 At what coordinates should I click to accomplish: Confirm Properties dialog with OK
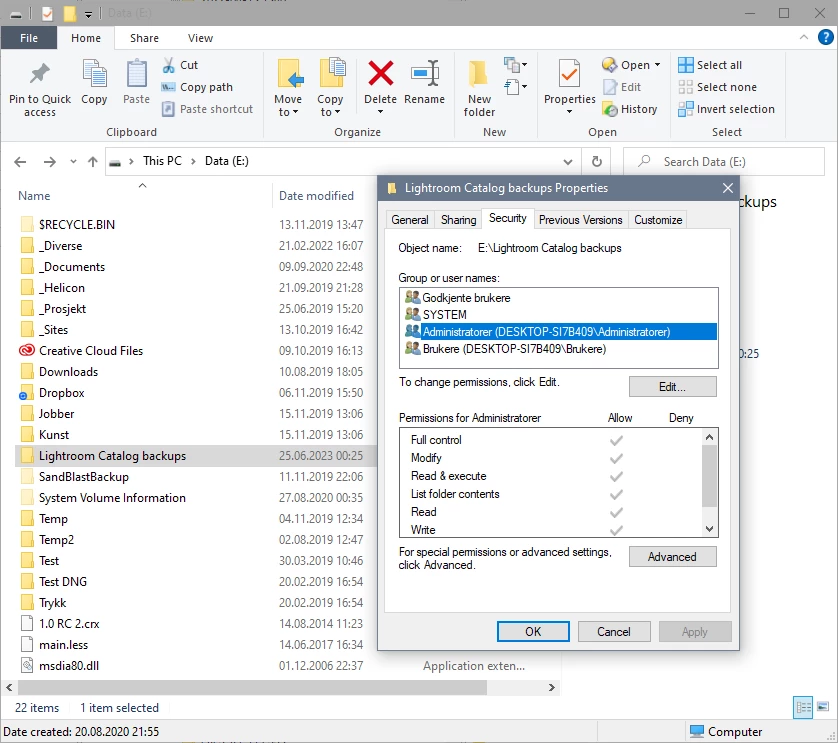(533, 631)
